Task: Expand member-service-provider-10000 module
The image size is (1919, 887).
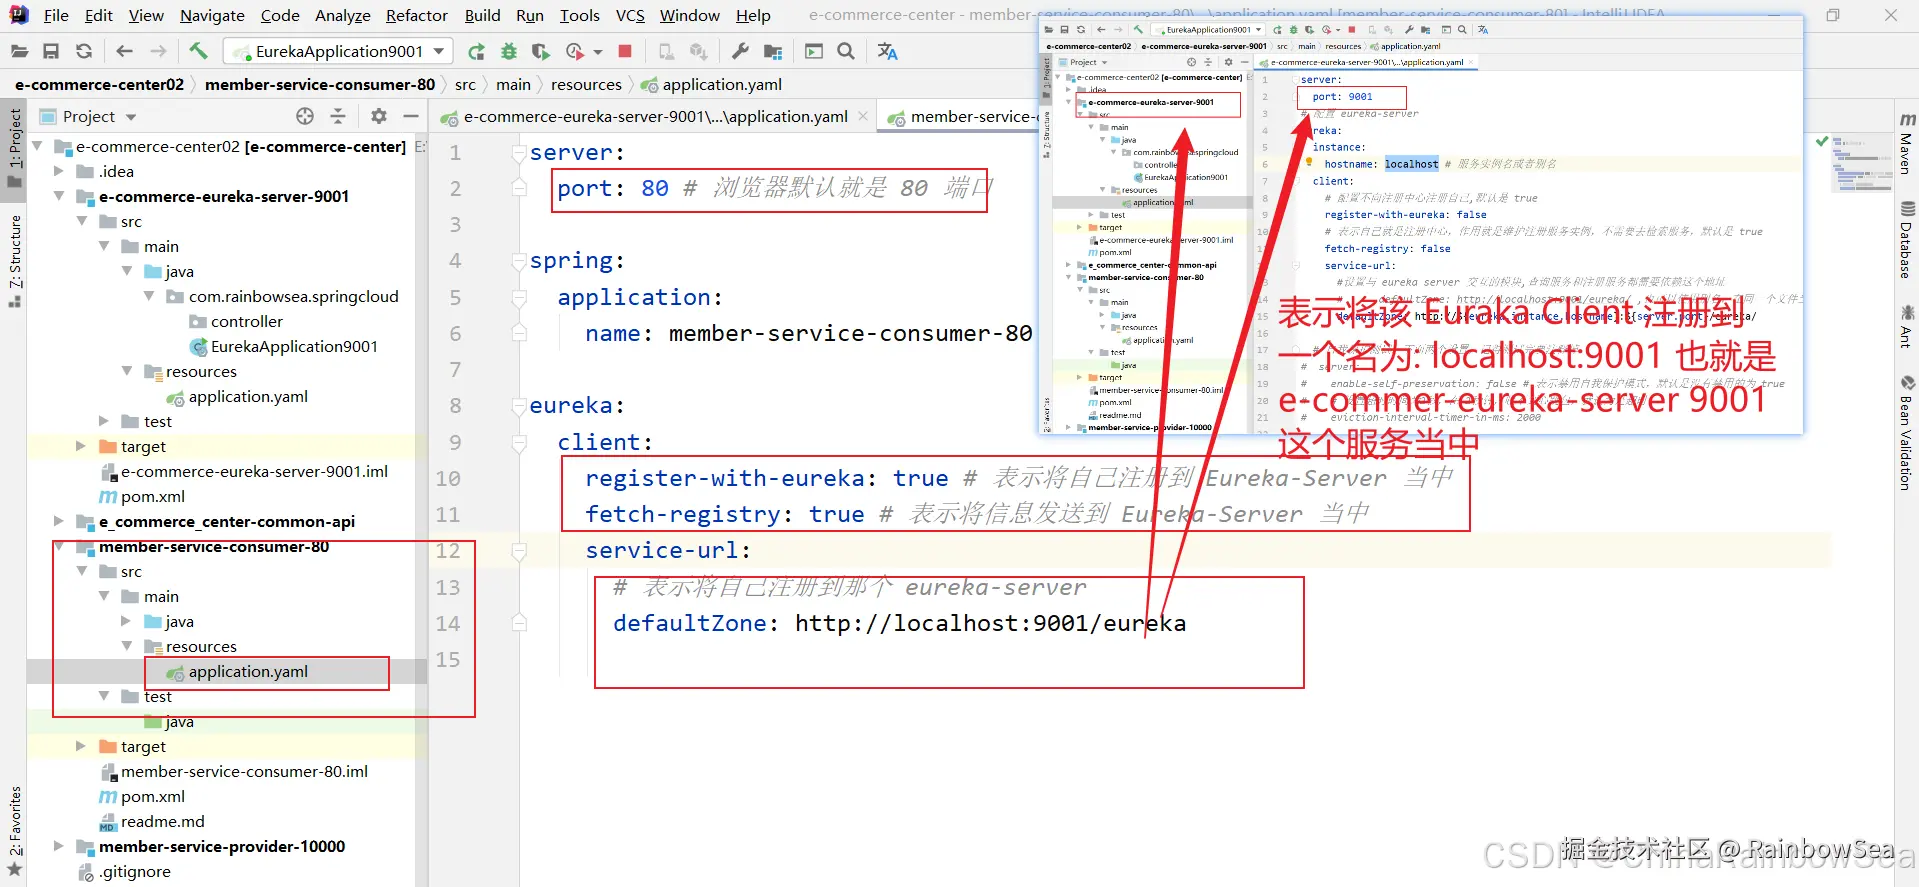Action: (x=59, y=846)
